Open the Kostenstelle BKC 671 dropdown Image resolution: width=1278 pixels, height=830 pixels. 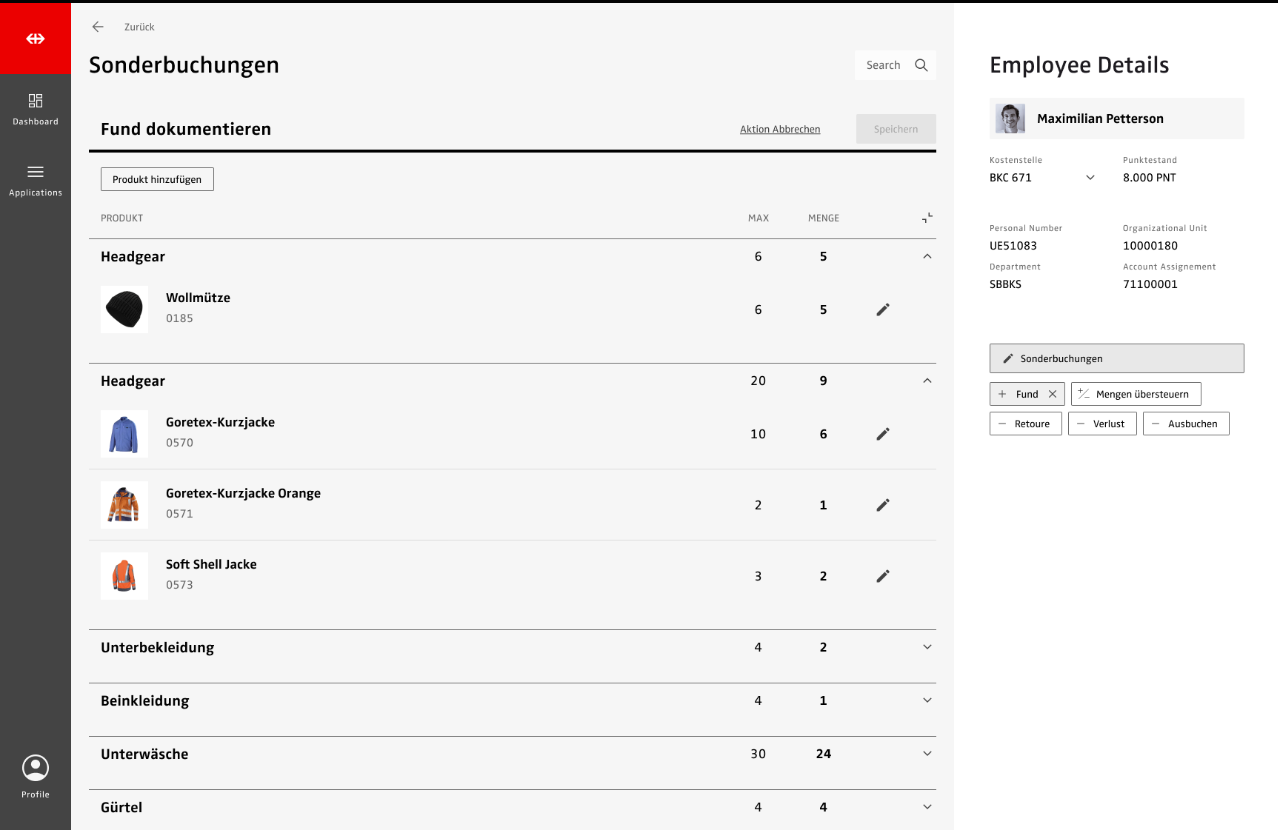point(1090,178)
